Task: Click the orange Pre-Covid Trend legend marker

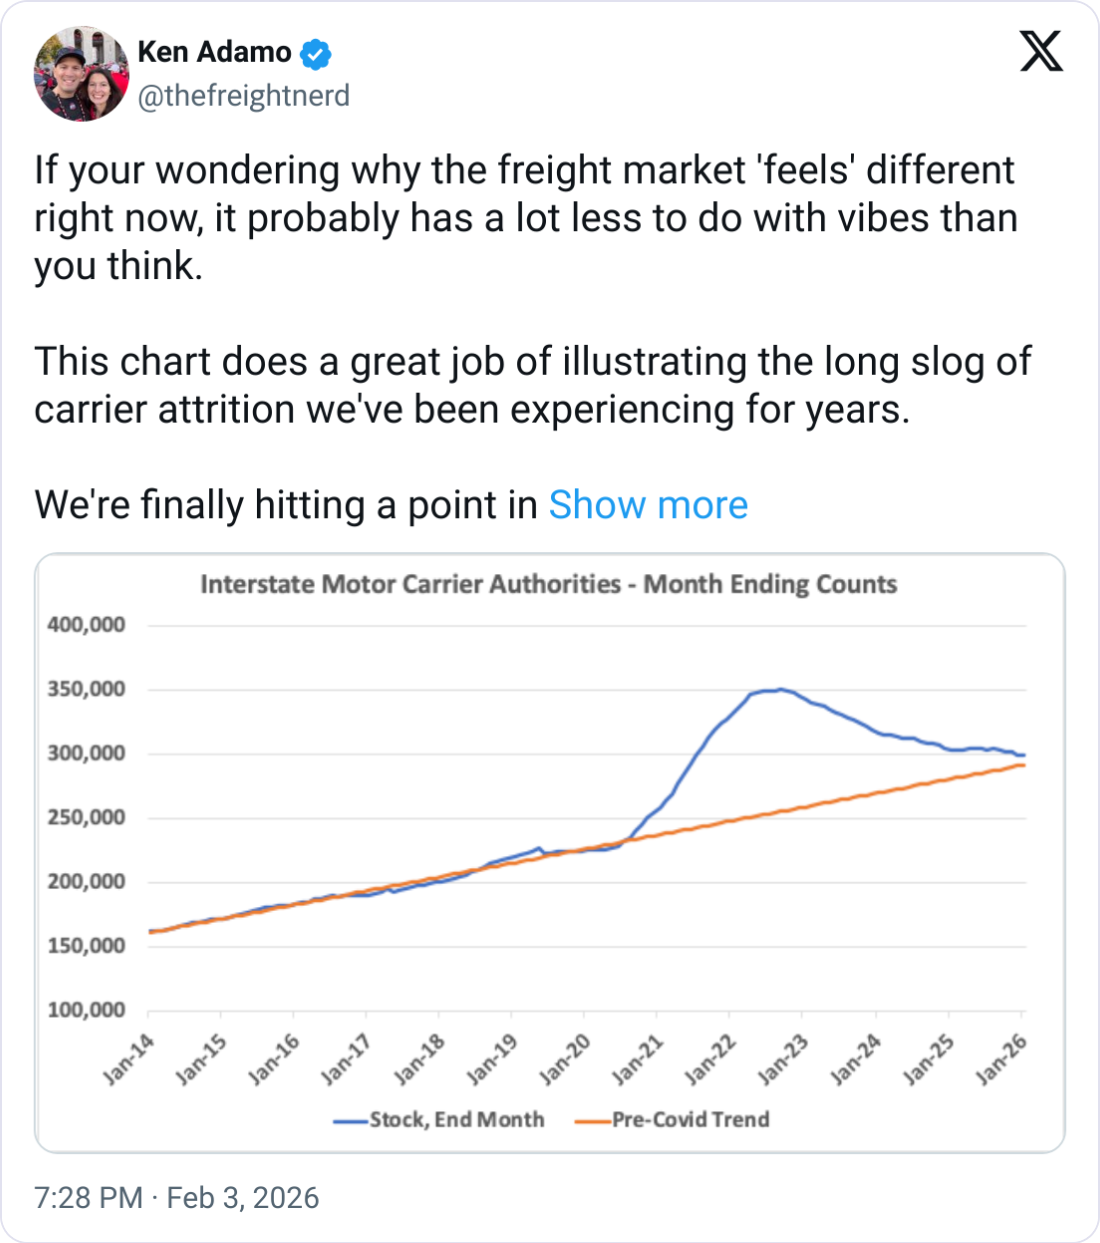Action: pos(593,1121)
